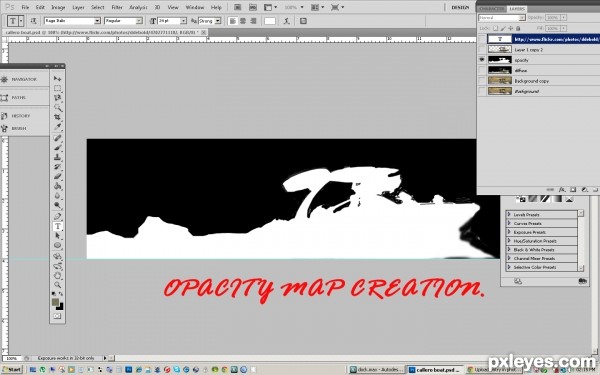This screenshot has height=375, width=600.
Task: Open the File menu
Action: click(x=25, y=7)
